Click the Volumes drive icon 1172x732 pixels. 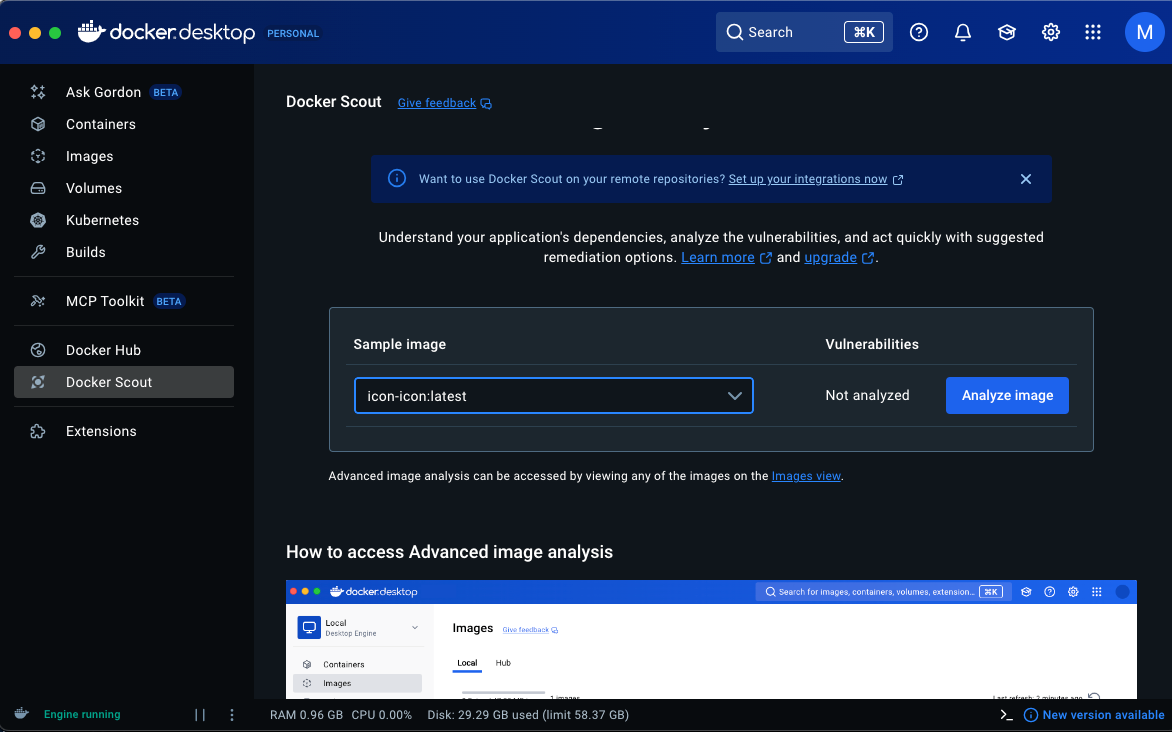tap(38, 188)
